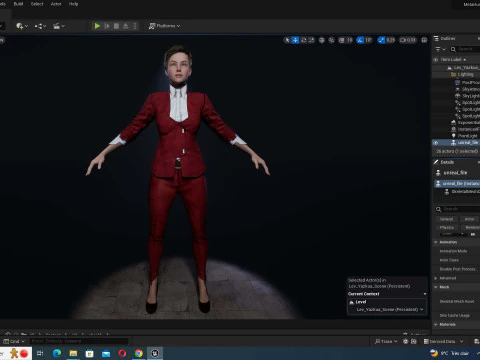480x360 pixels.
Task: Open the play options three-dot menu
Action: [x=135, y=26]
